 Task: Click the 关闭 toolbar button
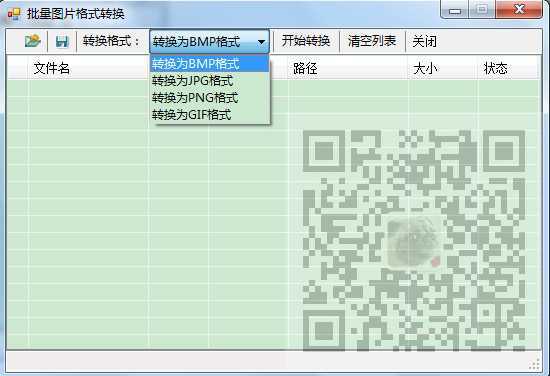tap(424, 41)
